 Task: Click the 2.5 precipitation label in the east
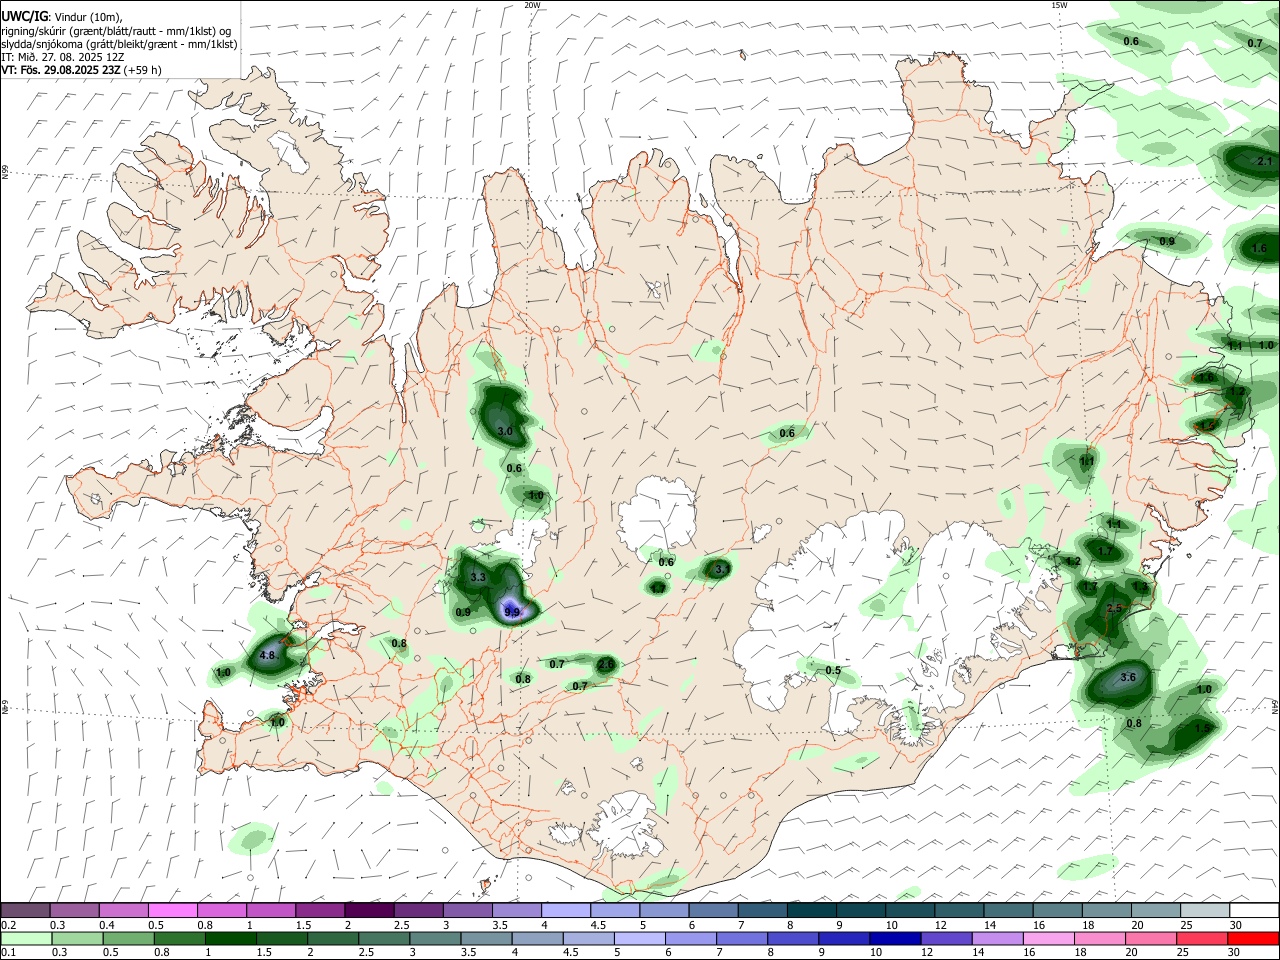1114,608
